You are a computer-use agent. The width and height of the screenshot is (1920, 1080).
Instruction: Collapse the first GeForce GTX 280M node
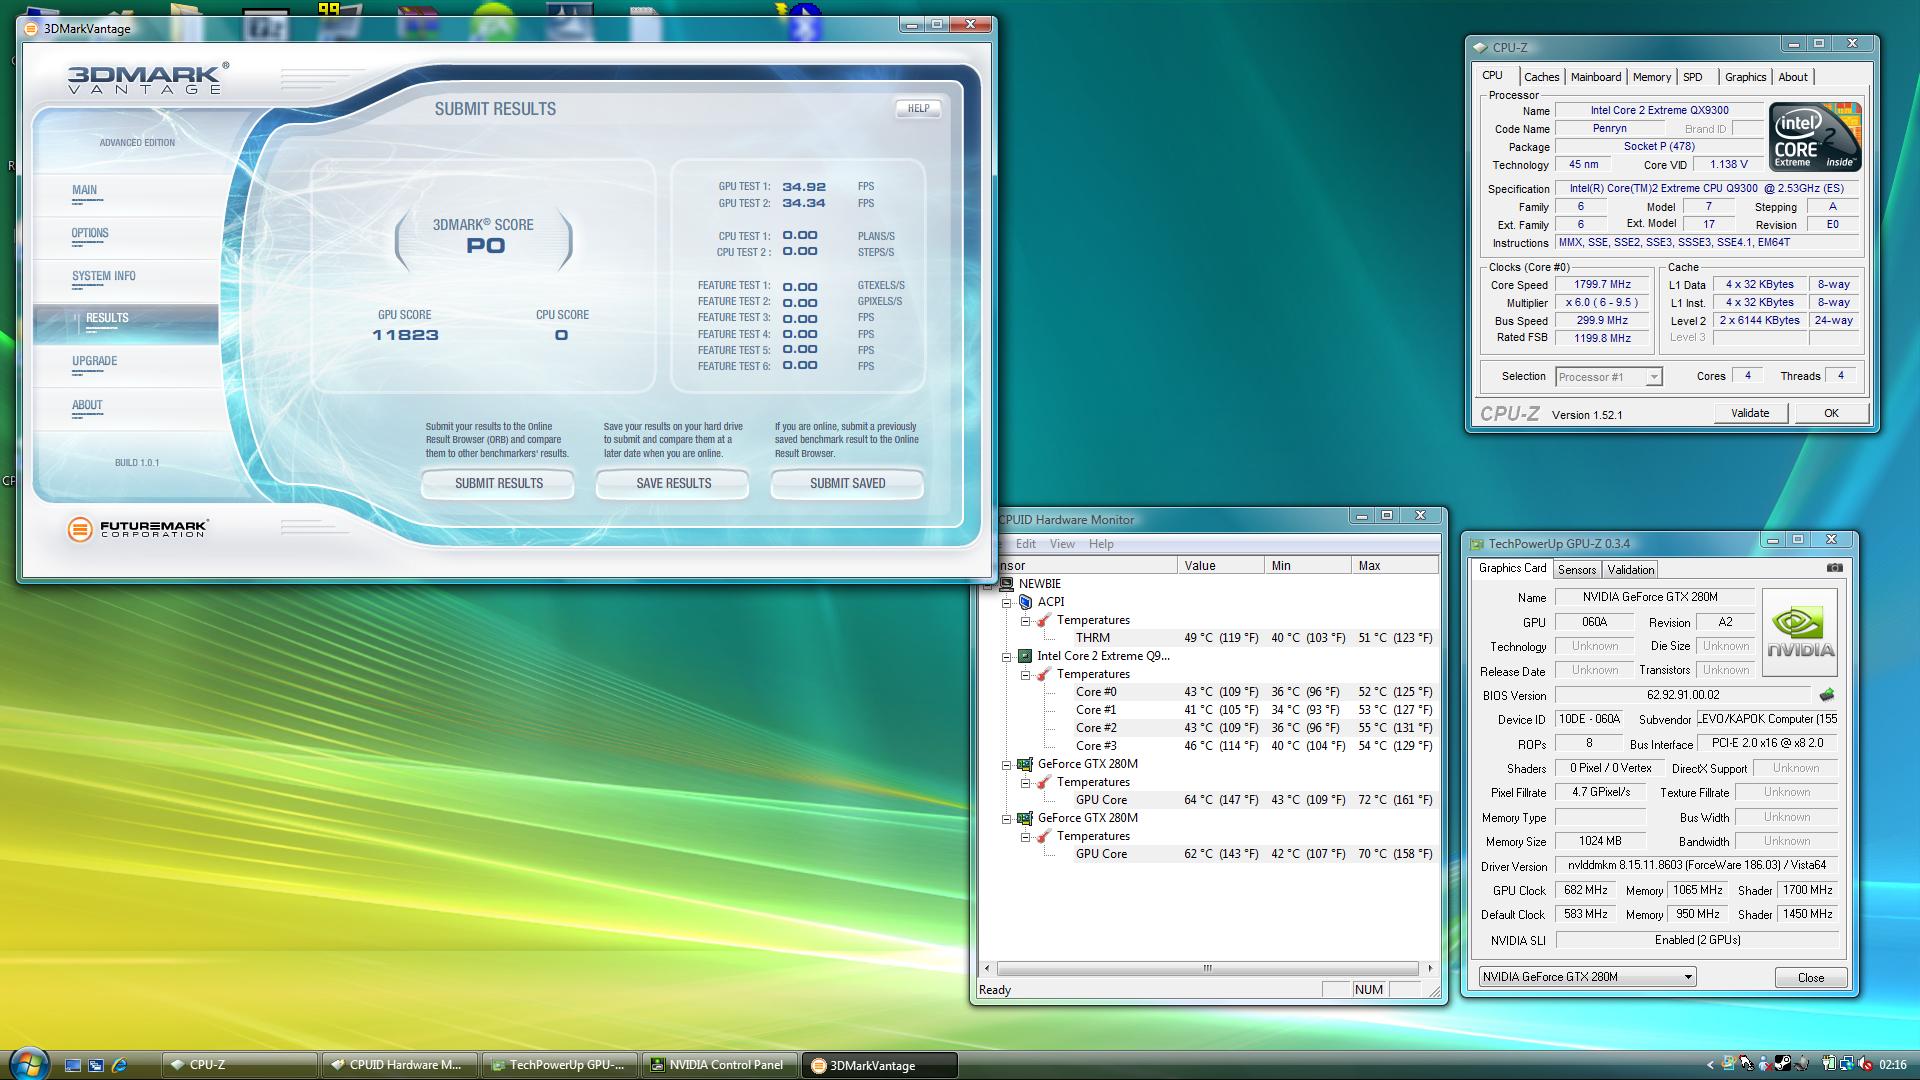(x=1007, y=764)
